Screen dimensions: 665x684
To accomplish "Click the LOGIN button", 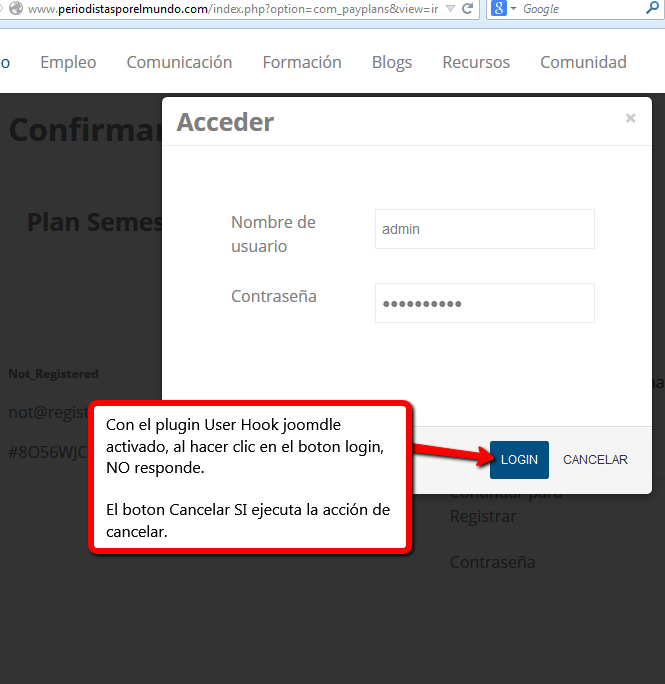I will pos(519,460).
